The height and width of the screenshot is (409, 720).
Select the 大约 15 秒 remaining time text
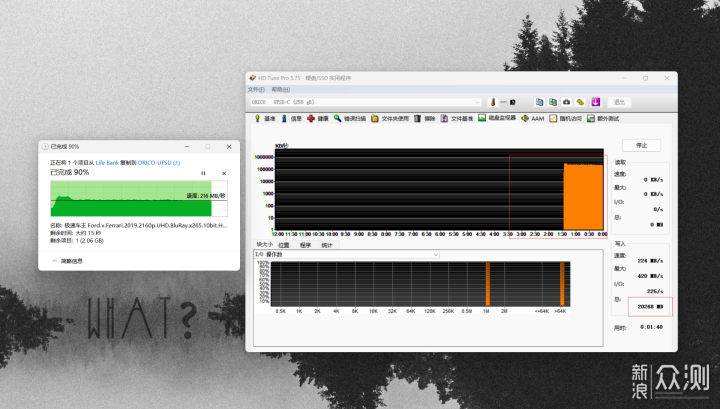tap(88, 233)
